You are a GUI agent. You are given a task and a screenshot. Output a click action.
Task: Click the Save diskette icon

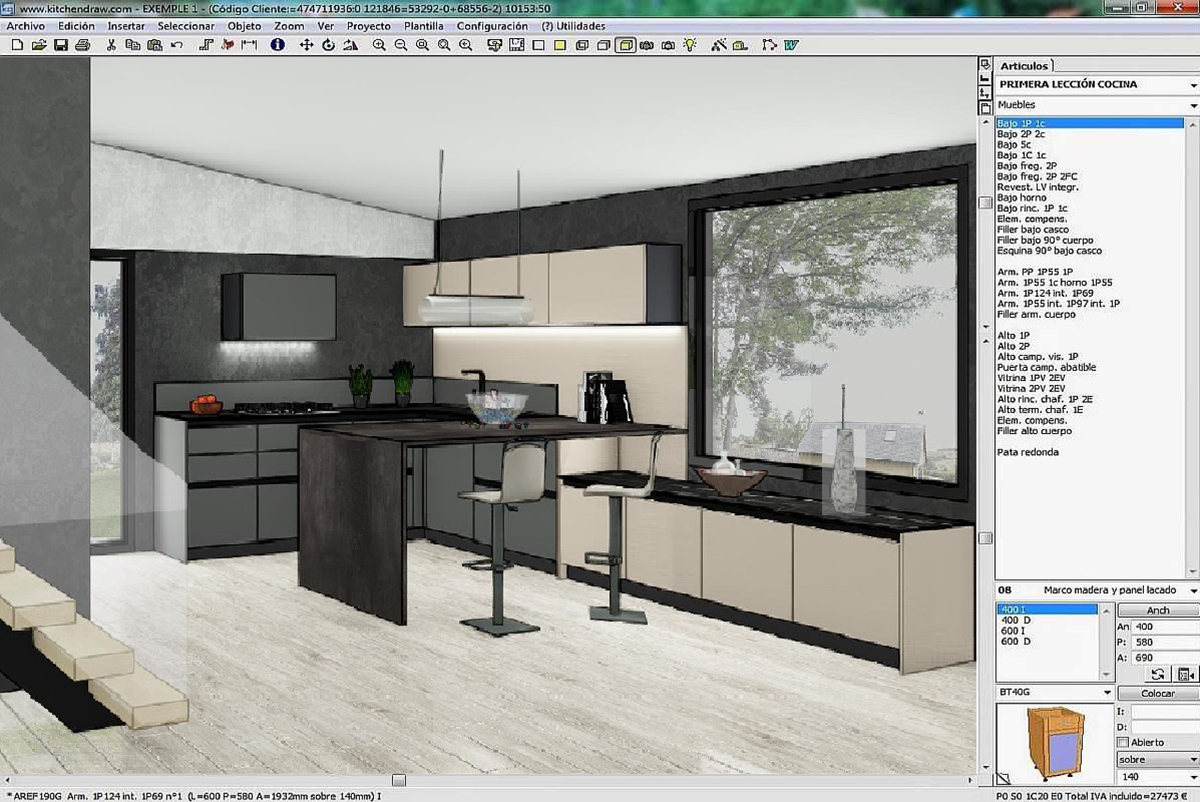pos(61,45)
